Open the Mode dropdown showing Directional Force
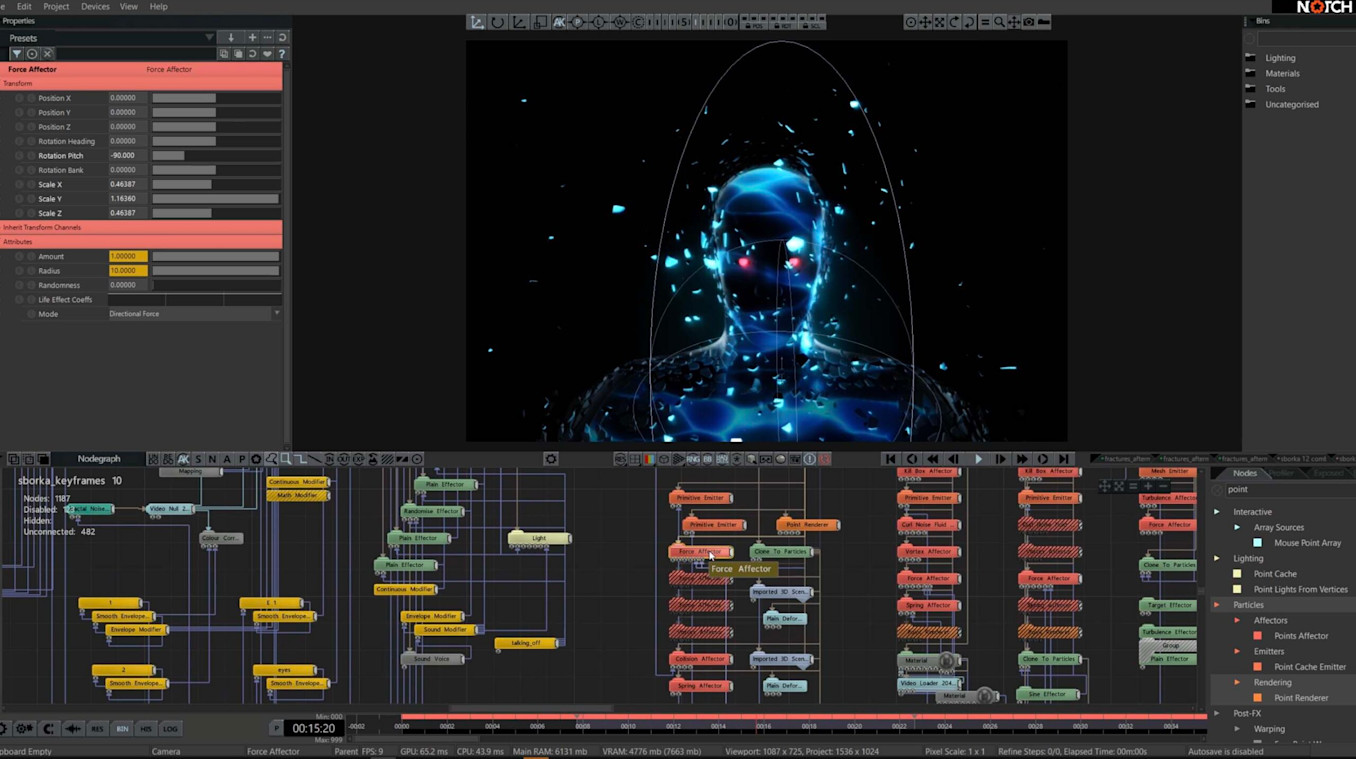The width and height of the screenshot is (1356, 759). coord(194,314)
